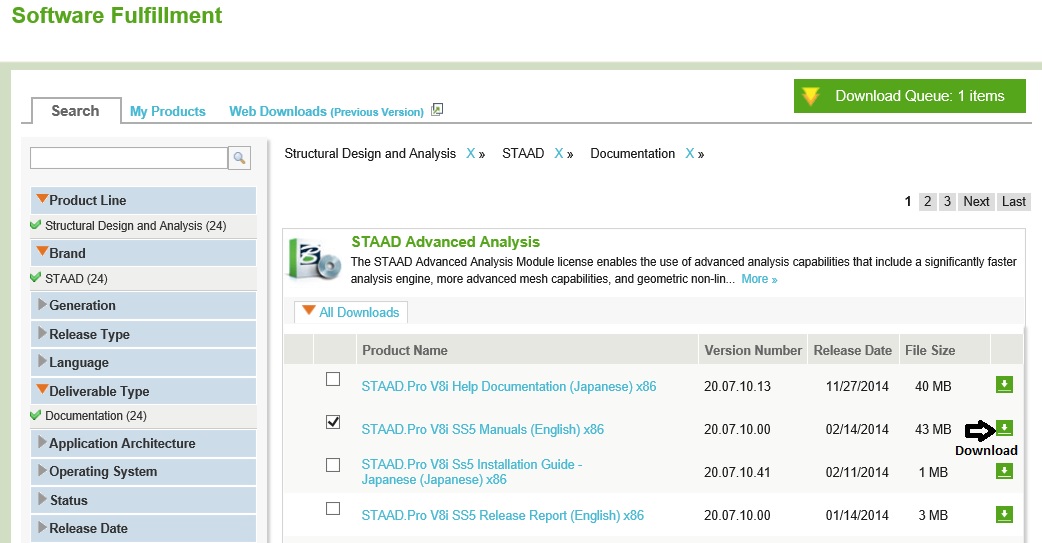Click the STAAD Advanced Analysis product disc icon

tap(314, 259)
